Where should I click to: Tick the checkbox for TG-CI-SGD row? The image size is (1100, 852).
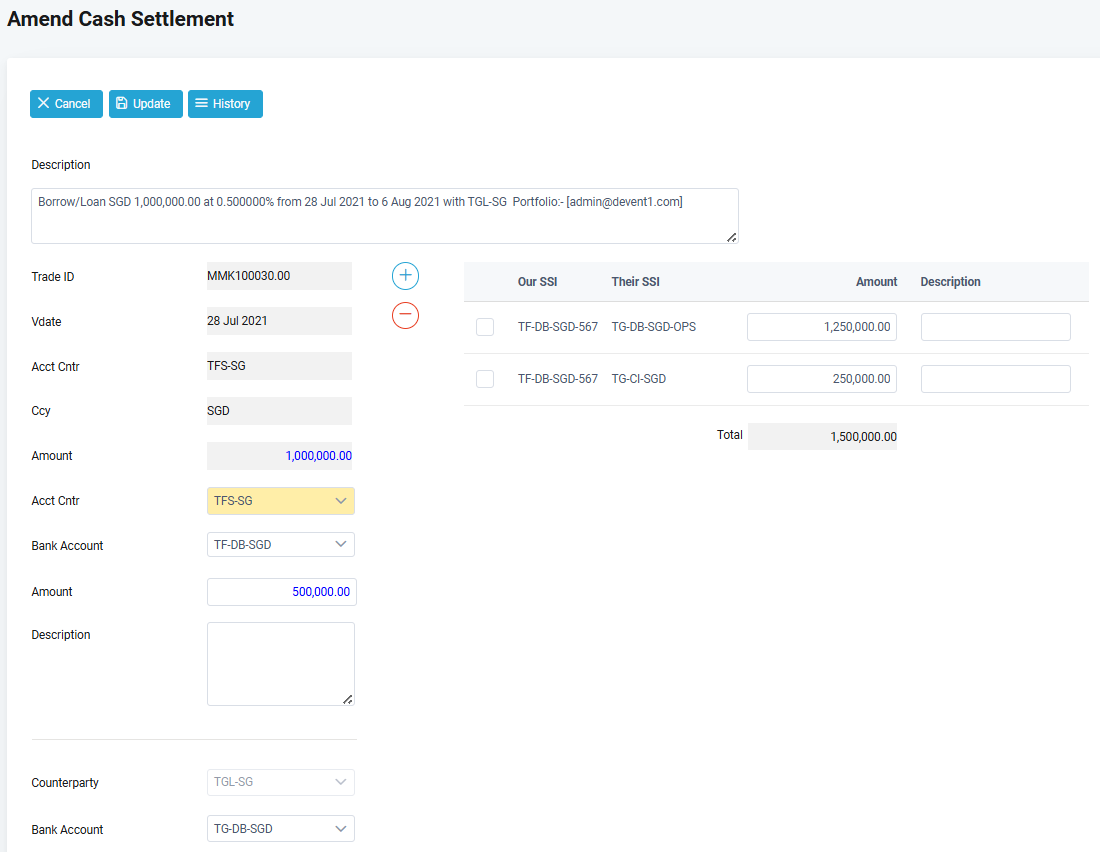click(x=485, y=379)
